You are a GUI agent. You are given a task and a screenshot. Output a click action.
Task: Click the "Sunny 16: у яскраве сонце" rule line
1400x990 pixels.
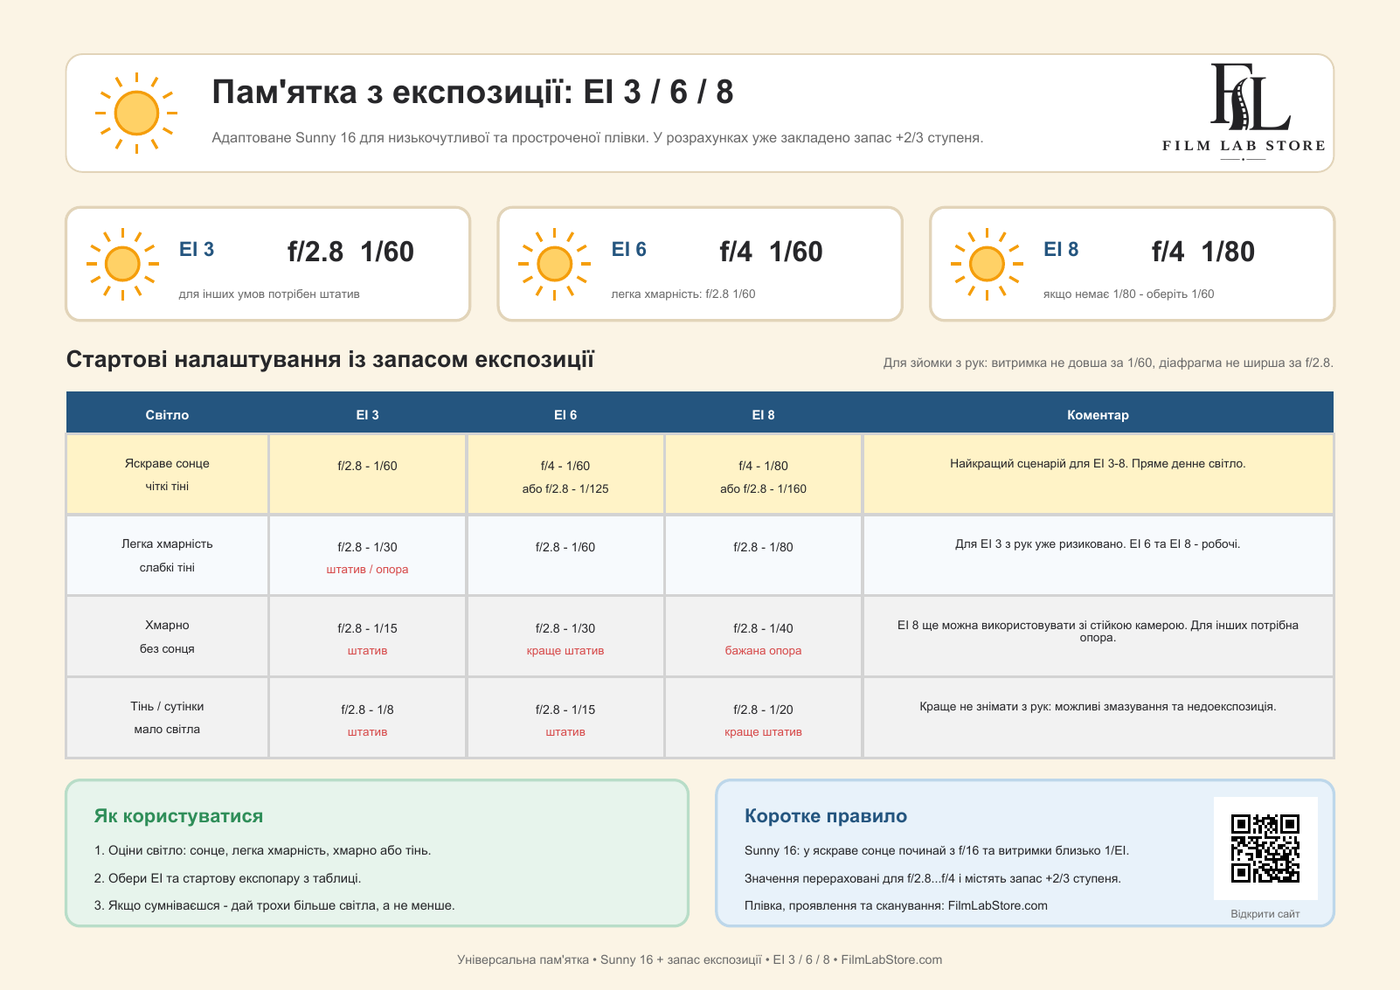click(937, 851)
